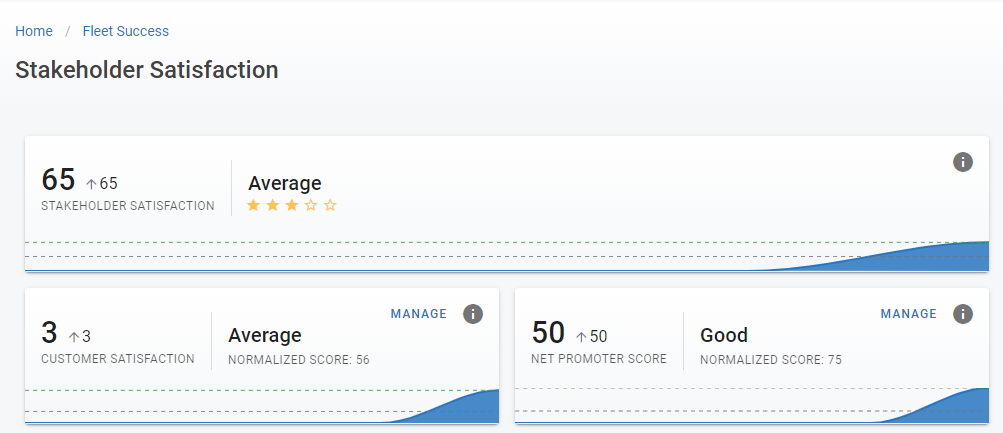
Task: Click the large score value 65
Action: pos(58,180)
